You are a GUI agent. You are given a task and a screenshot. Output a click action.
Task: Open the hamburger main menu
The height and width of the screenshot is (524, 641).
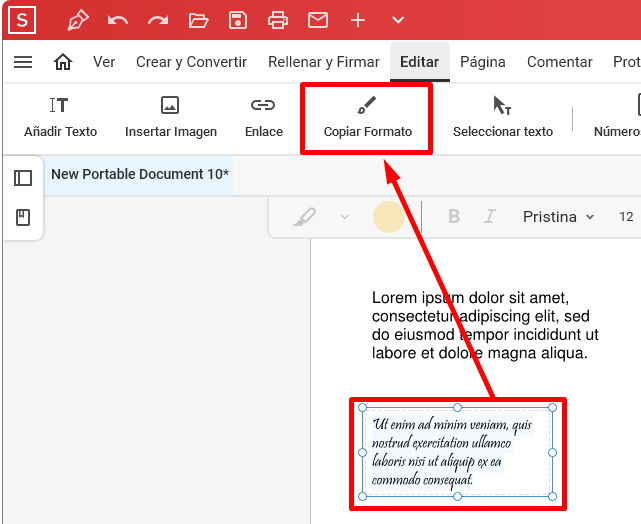(23, 62)
